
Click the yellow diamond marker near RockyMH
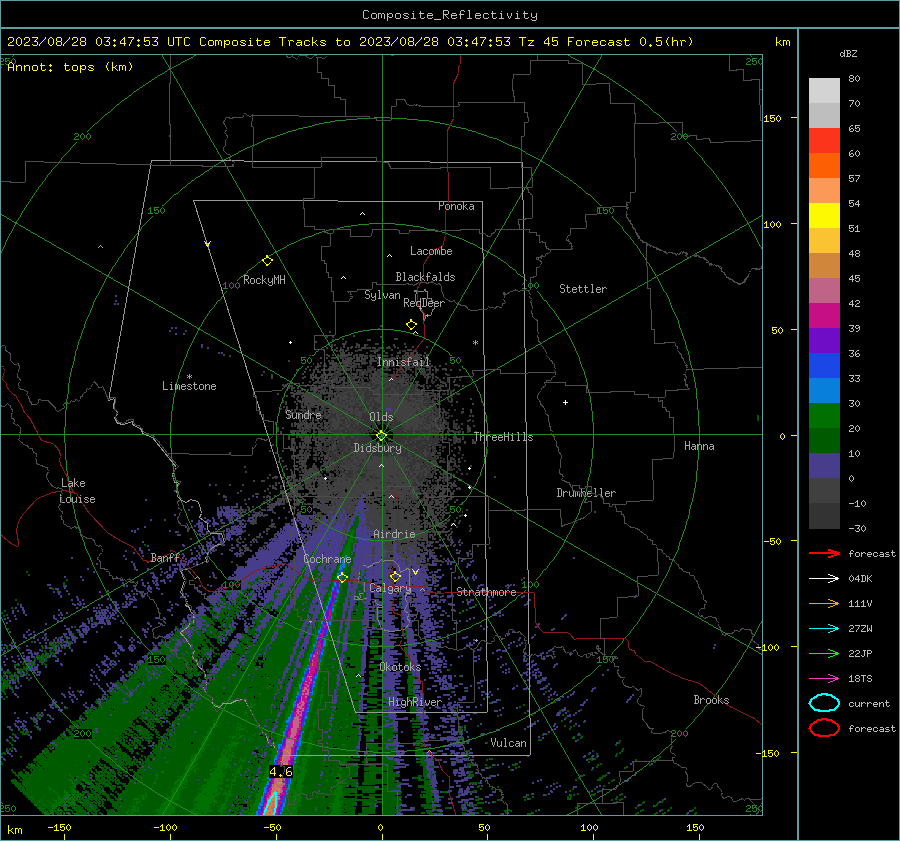point(267,261)
